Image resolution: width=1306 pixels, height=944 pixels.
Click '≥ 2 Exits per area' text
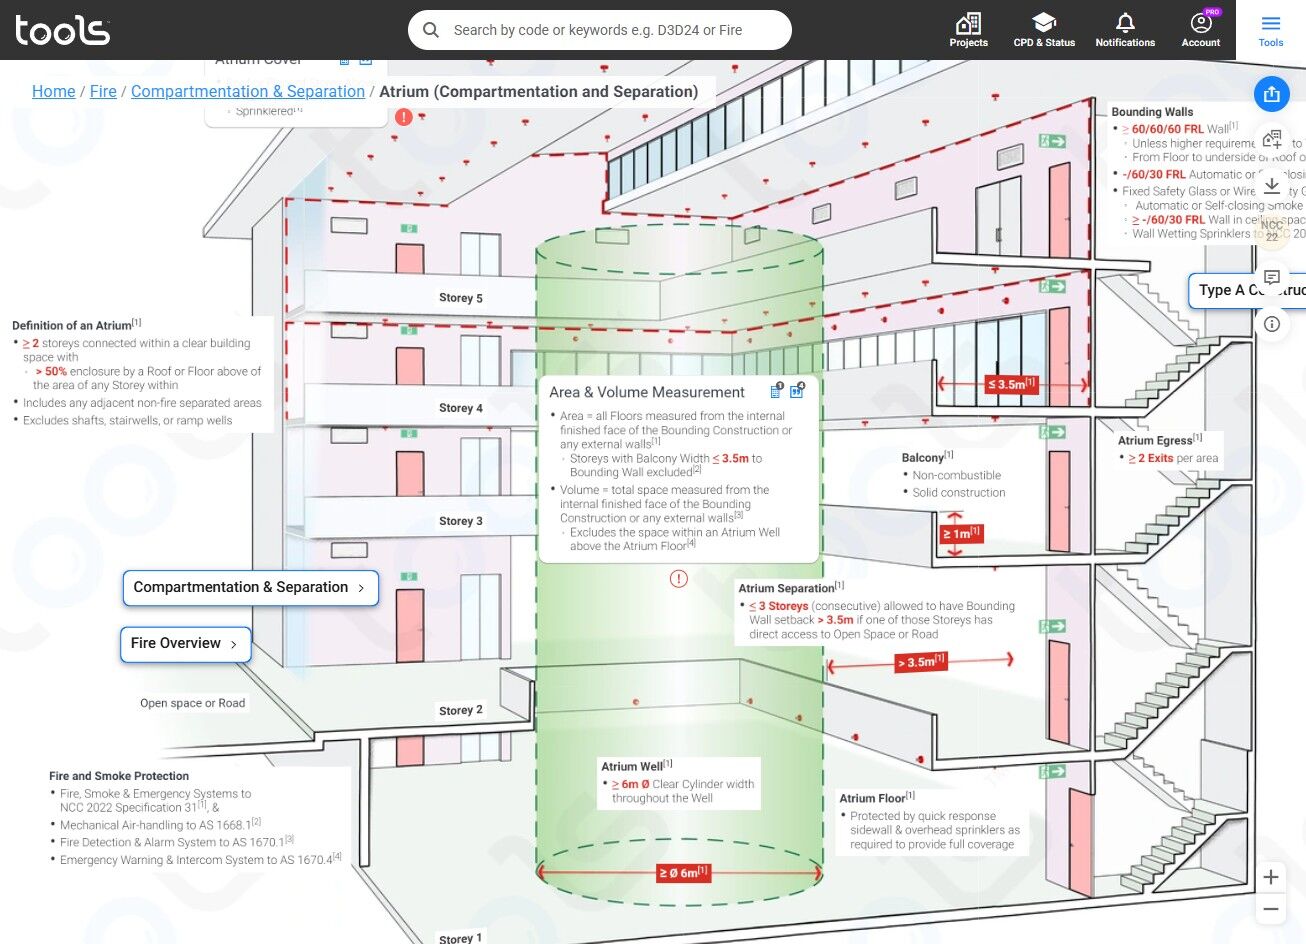[x=1173, y=458]
